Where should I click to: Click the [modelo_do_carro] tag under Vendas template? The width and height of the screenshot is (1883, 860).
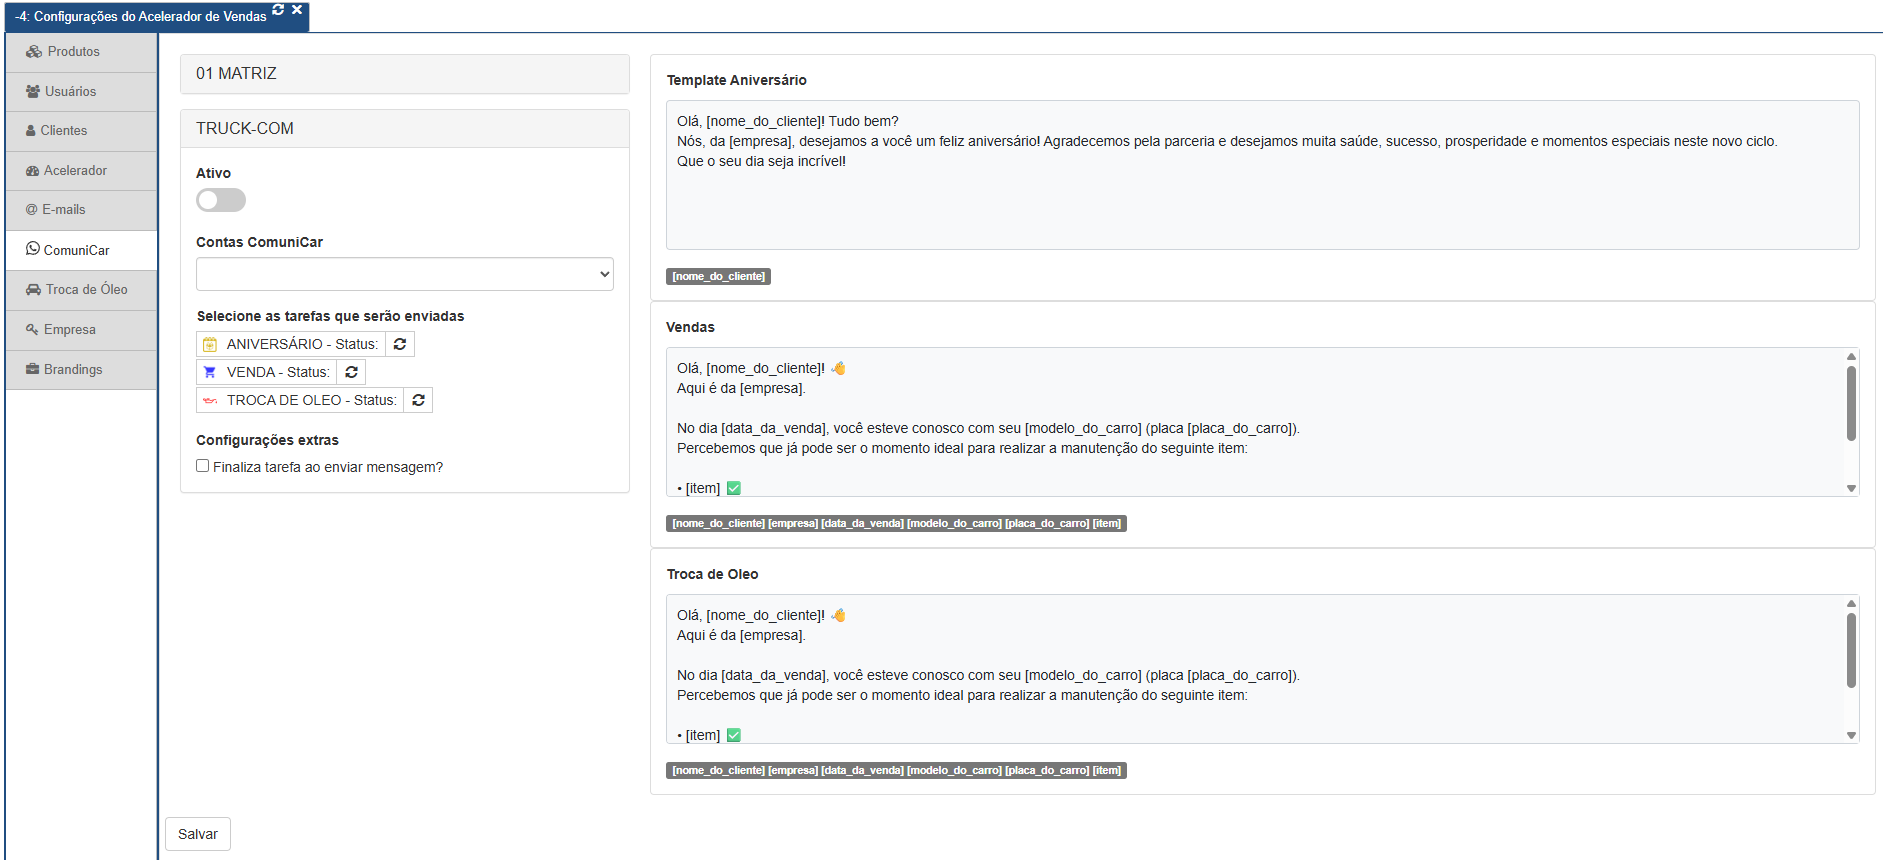(954, 523)
